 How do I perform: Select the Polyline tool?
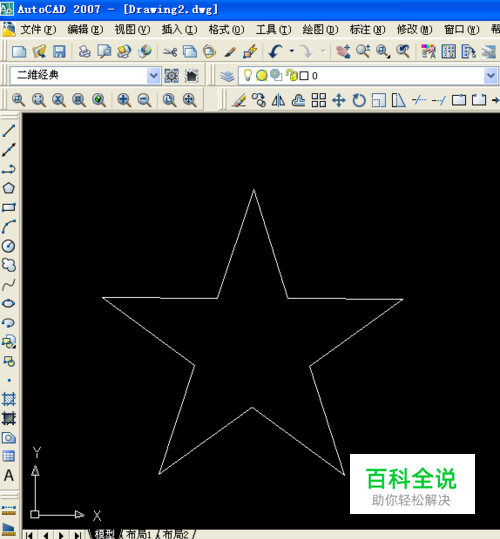pos(9,169)
